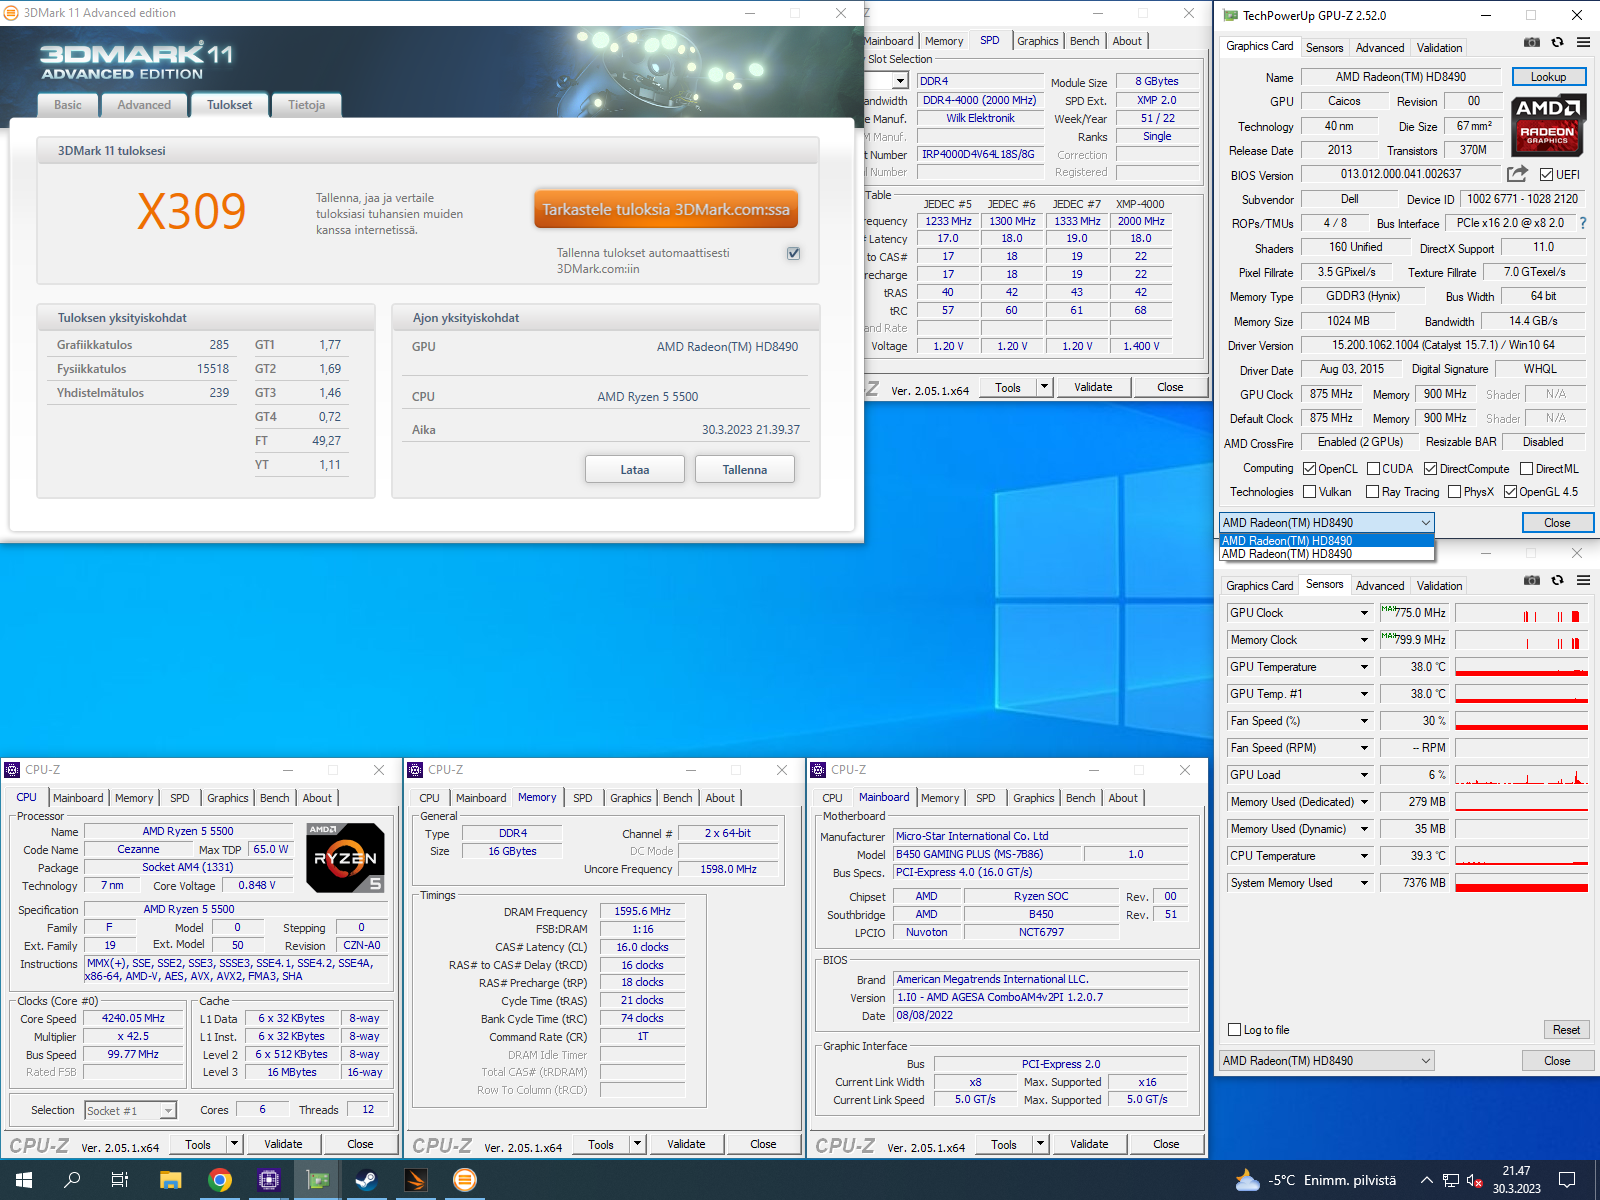Open the Bench tab in CPU-Z CPU window

274,798
